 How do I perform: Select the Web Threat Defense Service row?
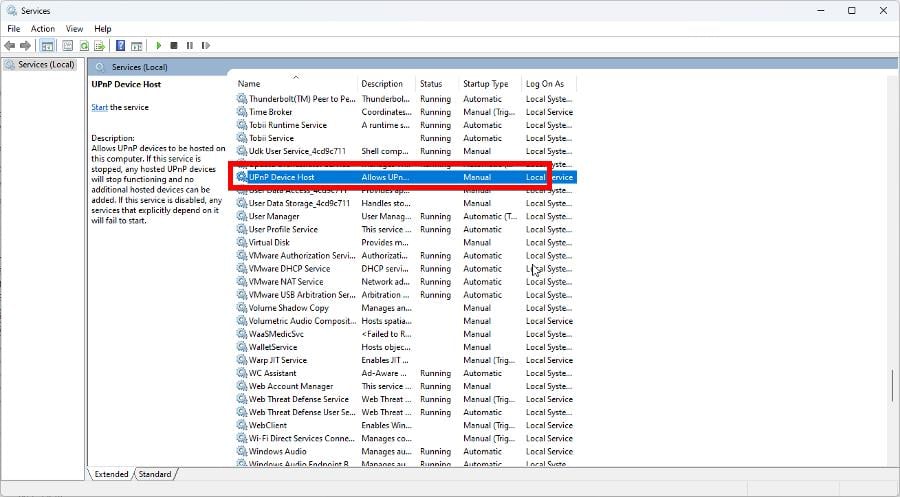tap(405, 399)
